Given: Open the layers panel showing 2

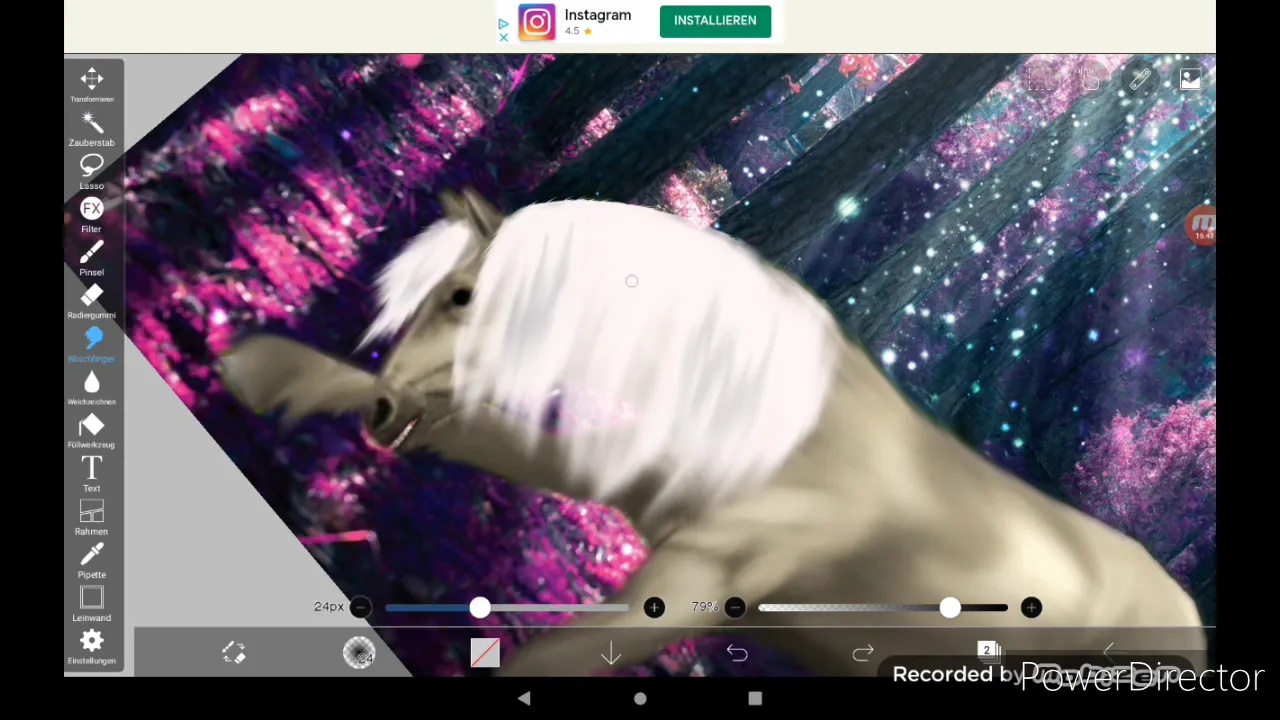Looking at the screenshot, I should click(x=988, y=651).
